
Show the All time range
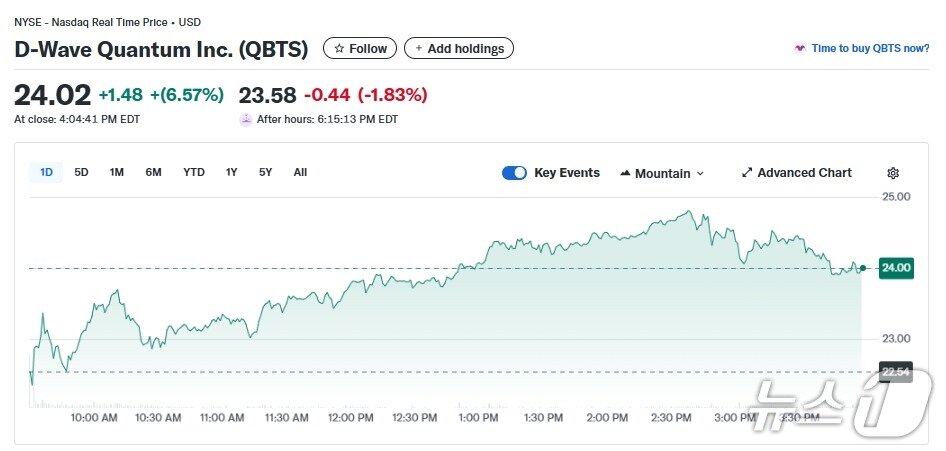click(x=300, y=172)
